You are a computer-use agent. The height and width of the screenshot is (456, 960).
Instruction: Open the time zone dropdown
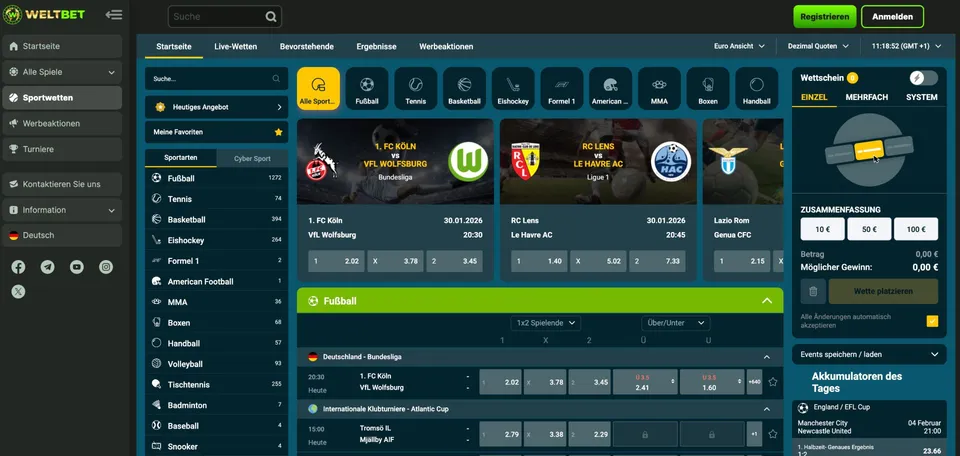906,46
